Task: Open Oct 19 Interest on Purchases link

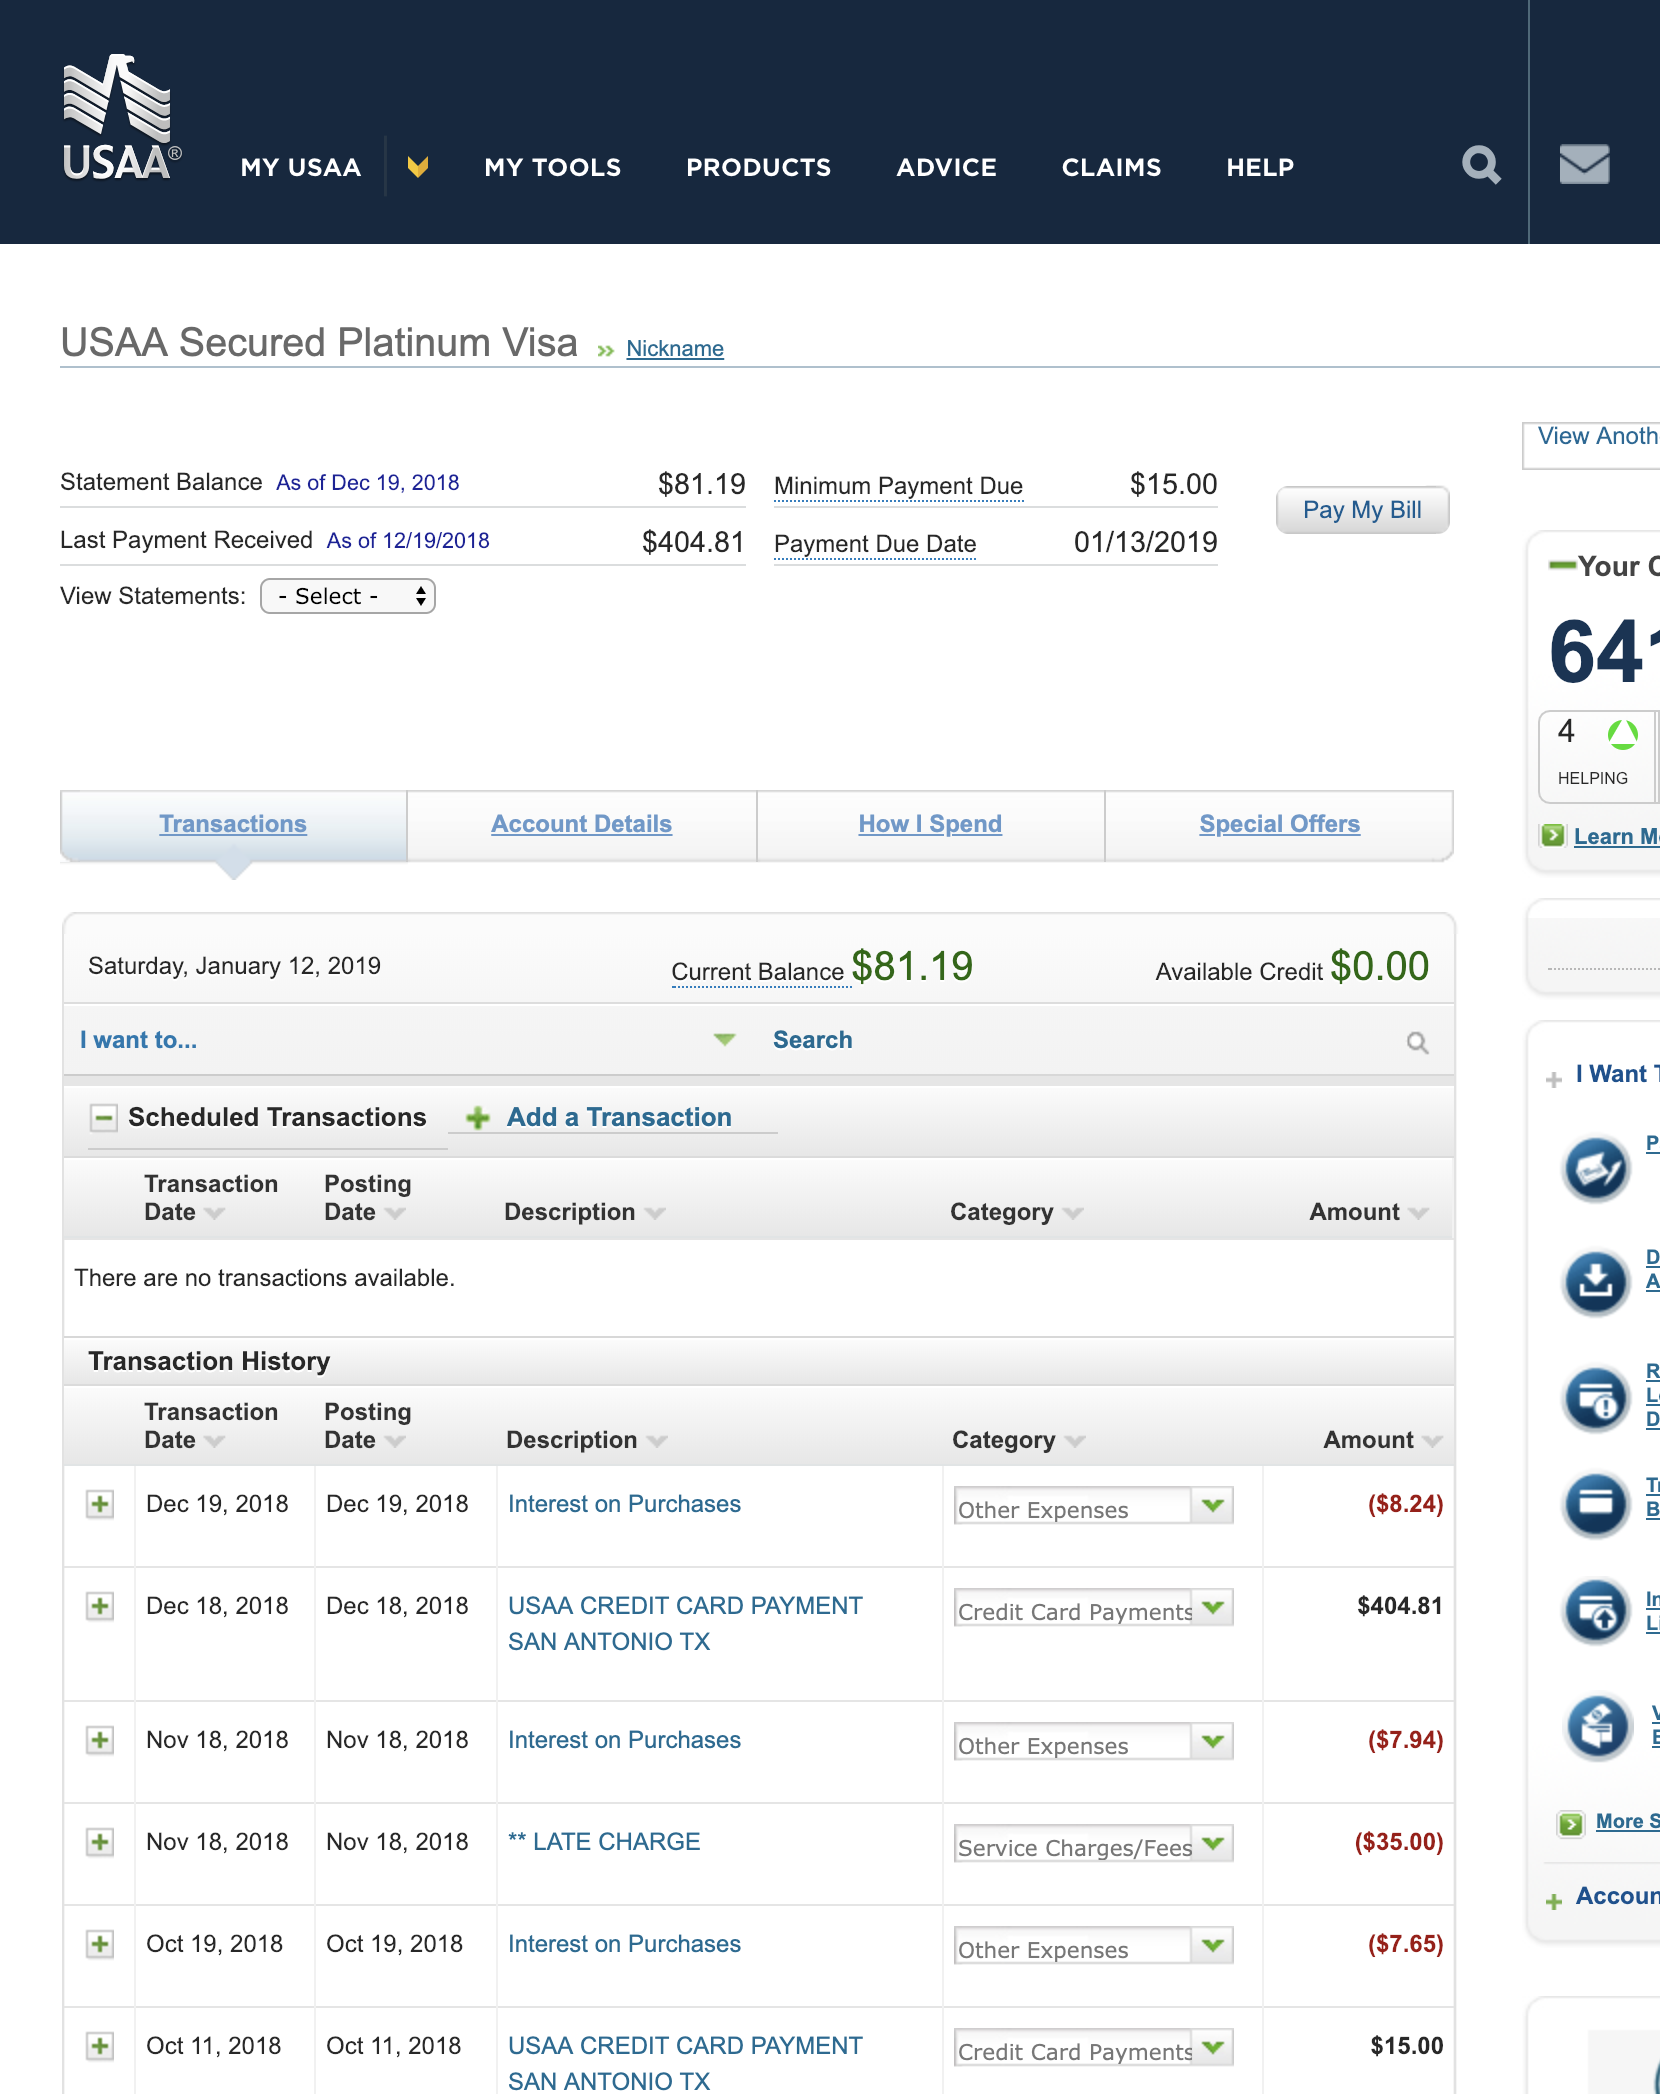Action: tap(624, 1944)
